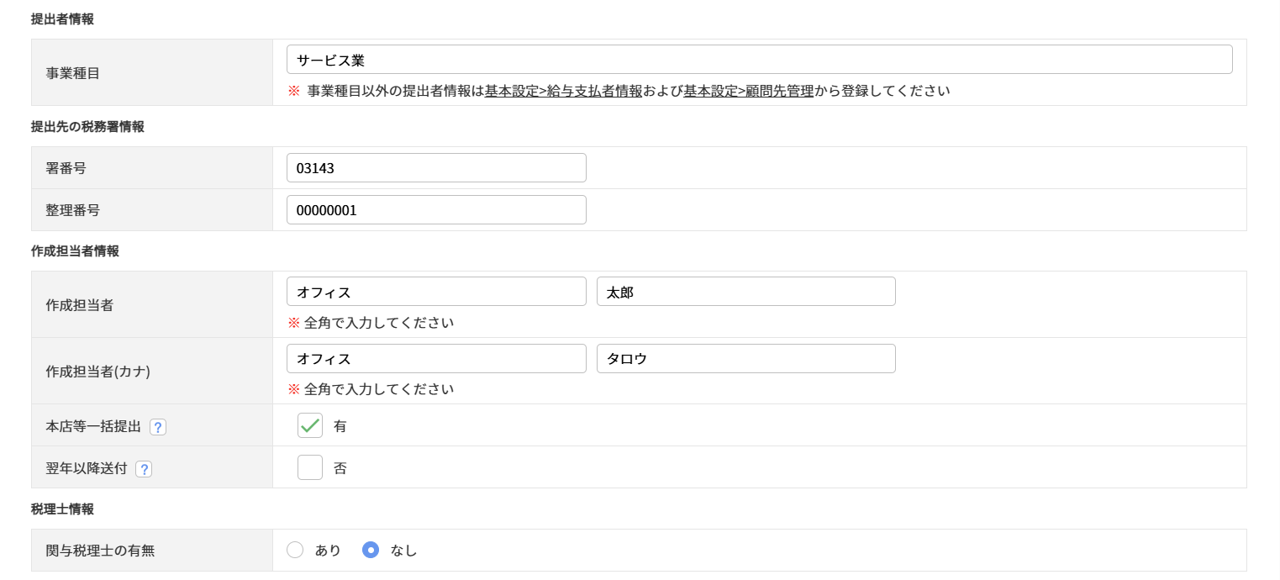1280x580 pixels.
Task: Click the 提出者情報 section heading
Action: click(63, 19)
